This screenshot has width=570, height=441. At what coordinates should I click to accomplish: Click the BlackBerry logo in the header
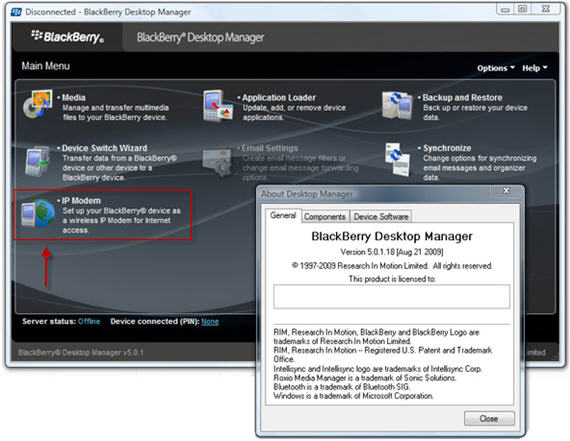click(x=67, y=37)
